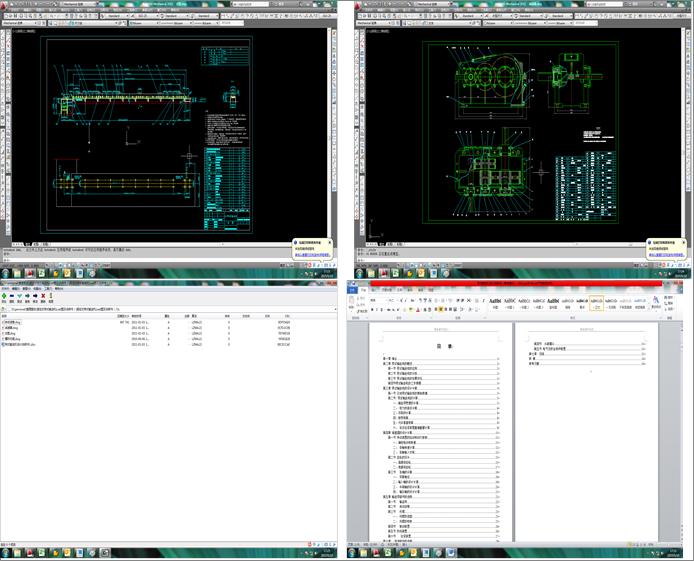
Task: Open the red A application menu in the right AutoCAD window
Action: pyautogui.click(x=358, y=6)
